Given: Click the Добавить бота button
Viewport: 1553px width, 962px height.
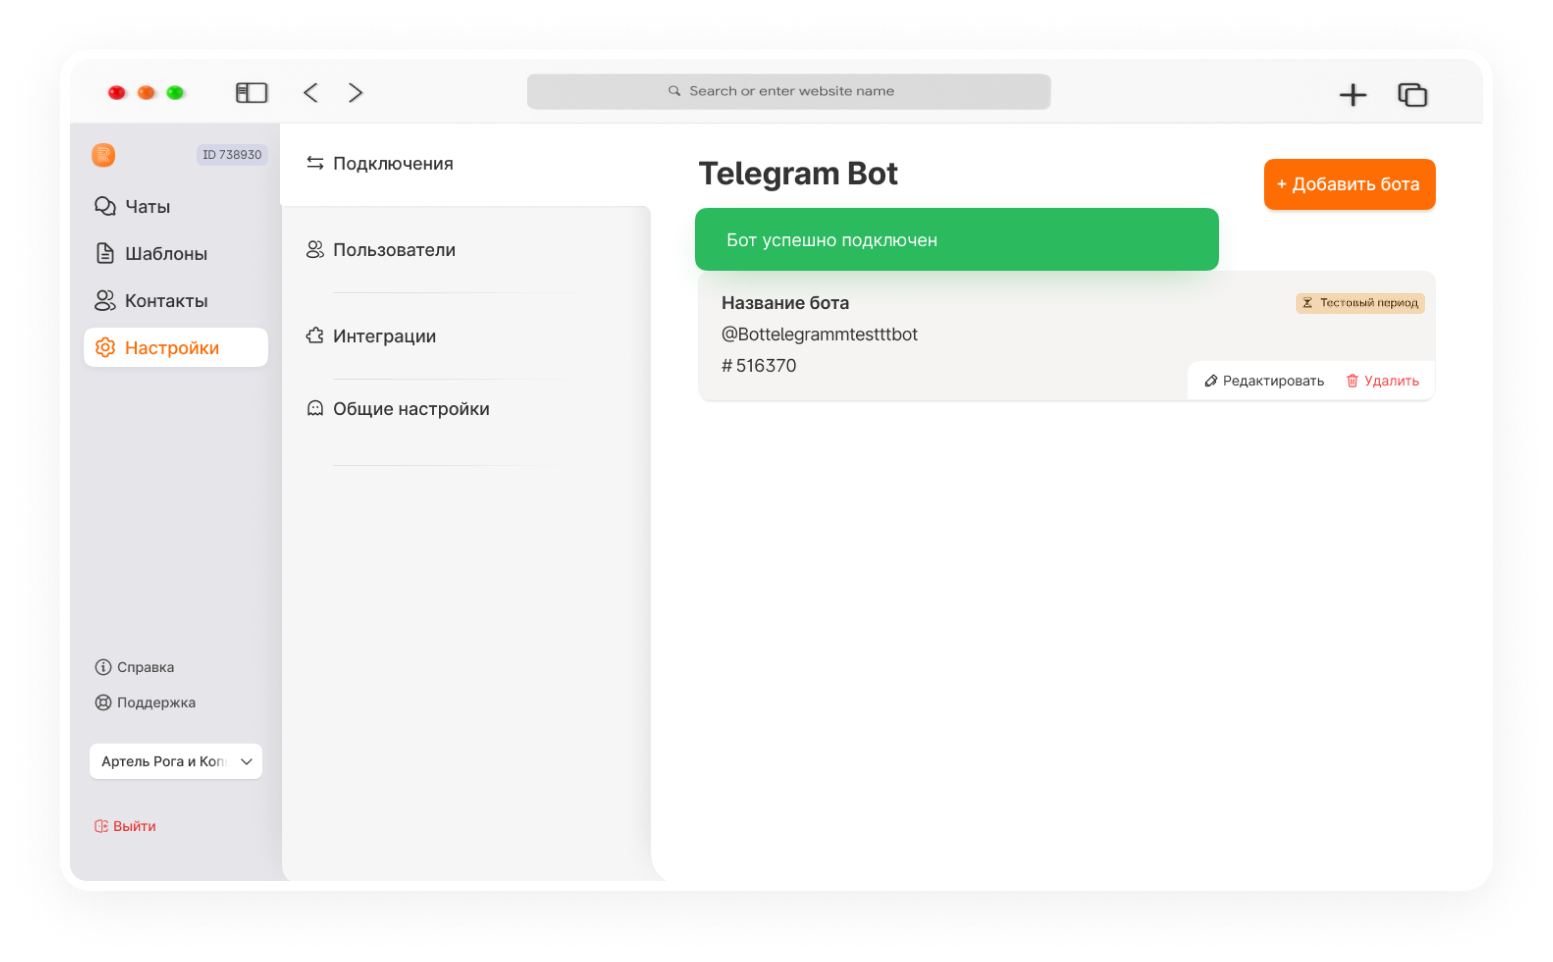Looking at the screenshot, I should (x=1349, y=185).
